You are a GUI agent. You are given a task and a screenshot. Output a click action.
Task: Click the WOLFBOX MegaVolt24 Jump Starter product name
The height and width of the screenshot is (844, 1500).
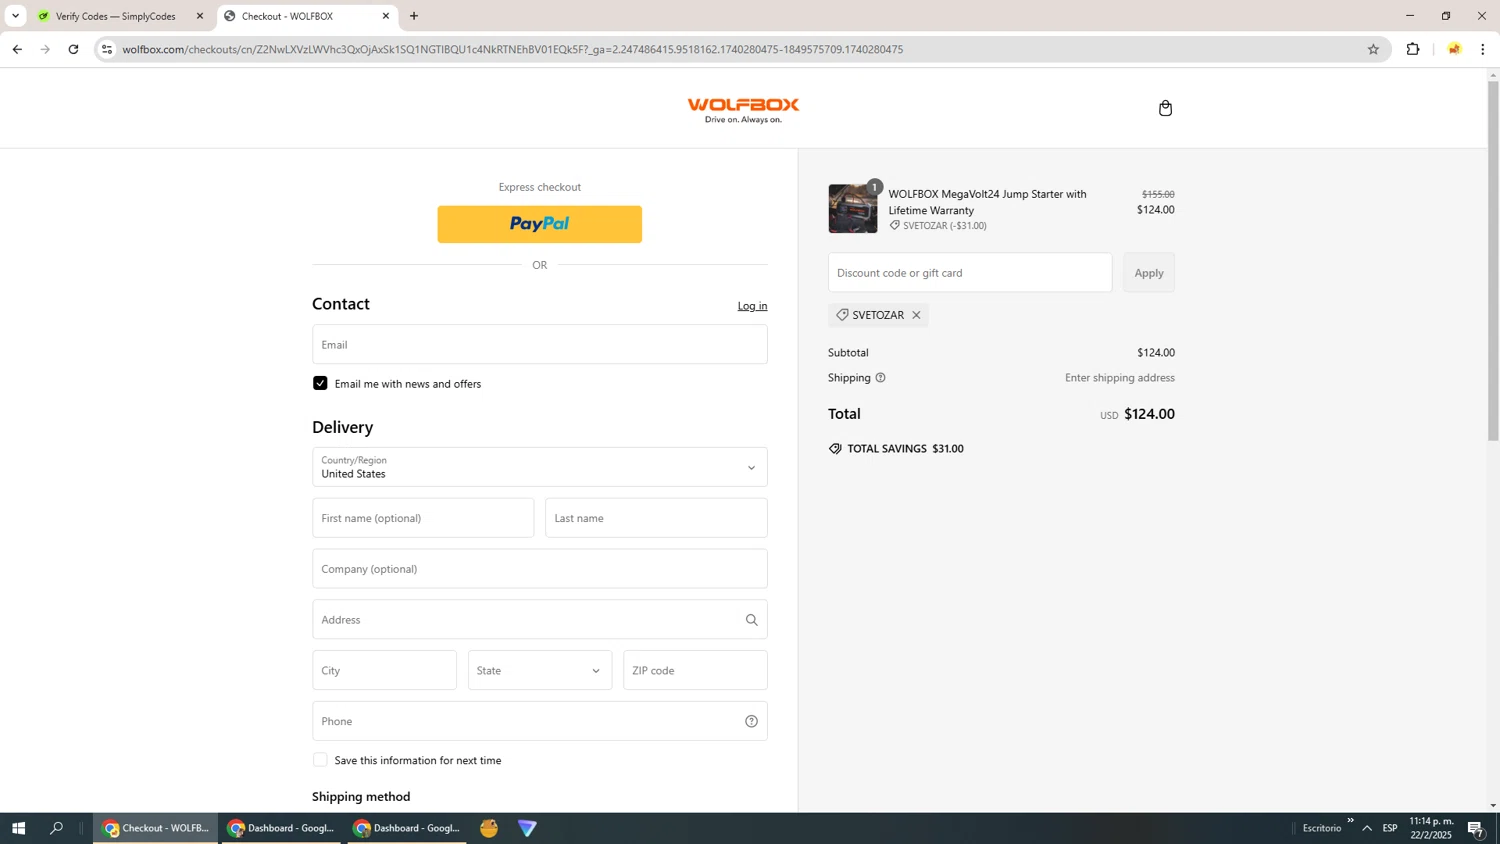coord(987,202)
